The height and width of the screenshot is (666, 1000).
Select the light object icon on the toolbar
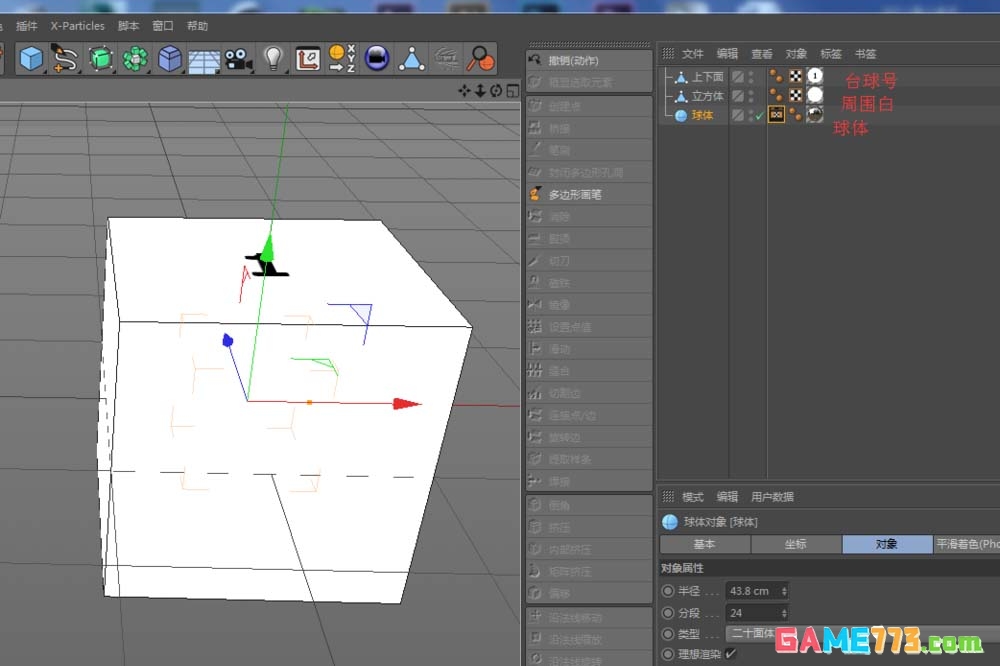click(x=273, y=58)
